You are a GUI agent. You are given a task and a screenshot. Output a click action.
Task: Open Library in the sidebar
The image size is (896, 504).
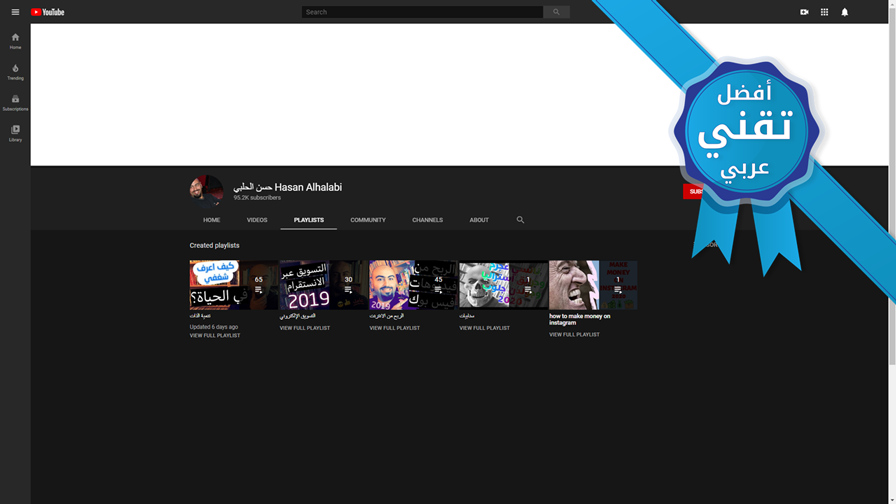(15, 134)
